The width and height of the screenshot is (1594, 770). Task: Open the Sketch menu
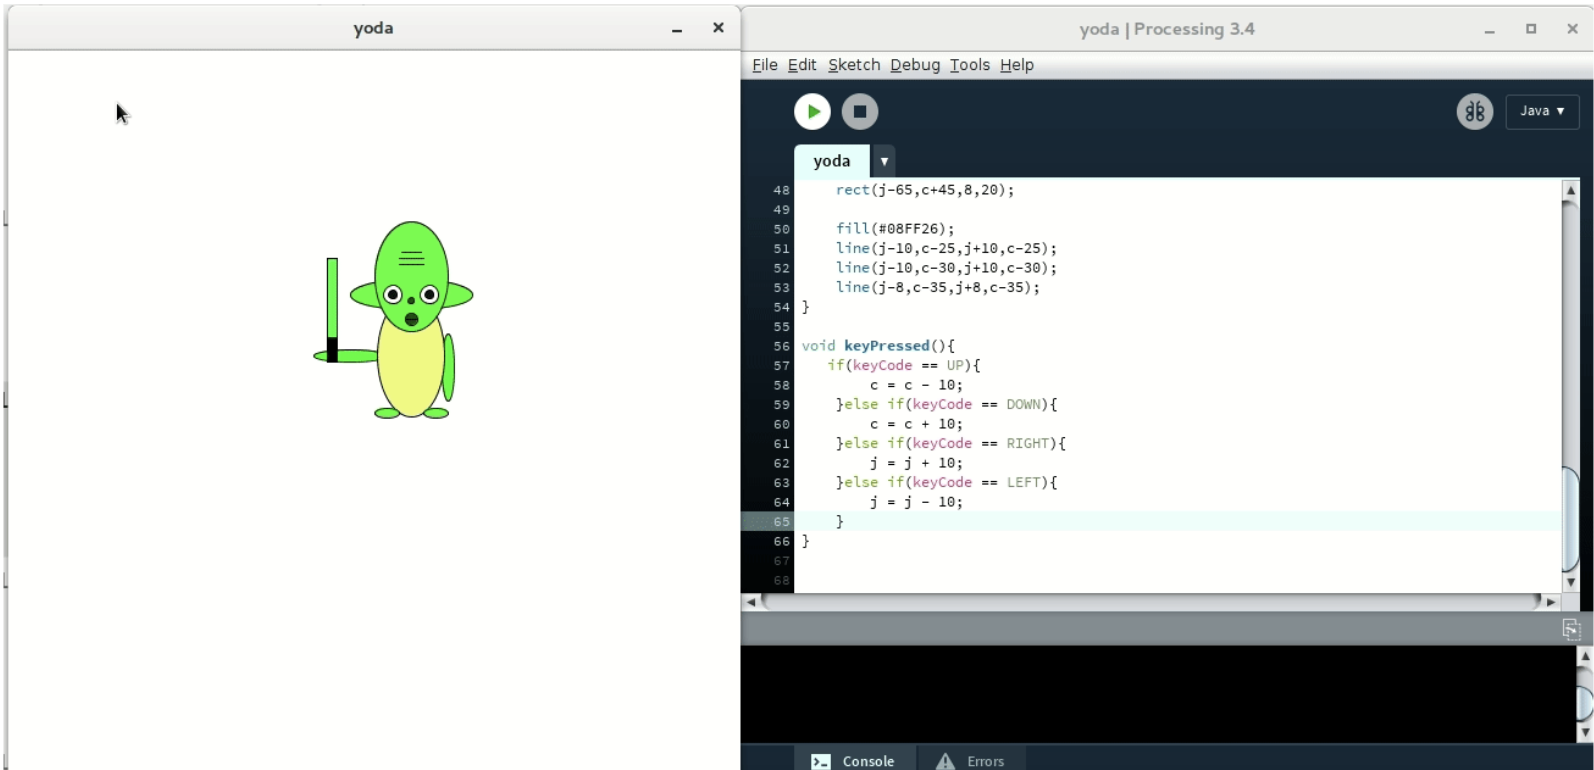[x=853, y=65]
